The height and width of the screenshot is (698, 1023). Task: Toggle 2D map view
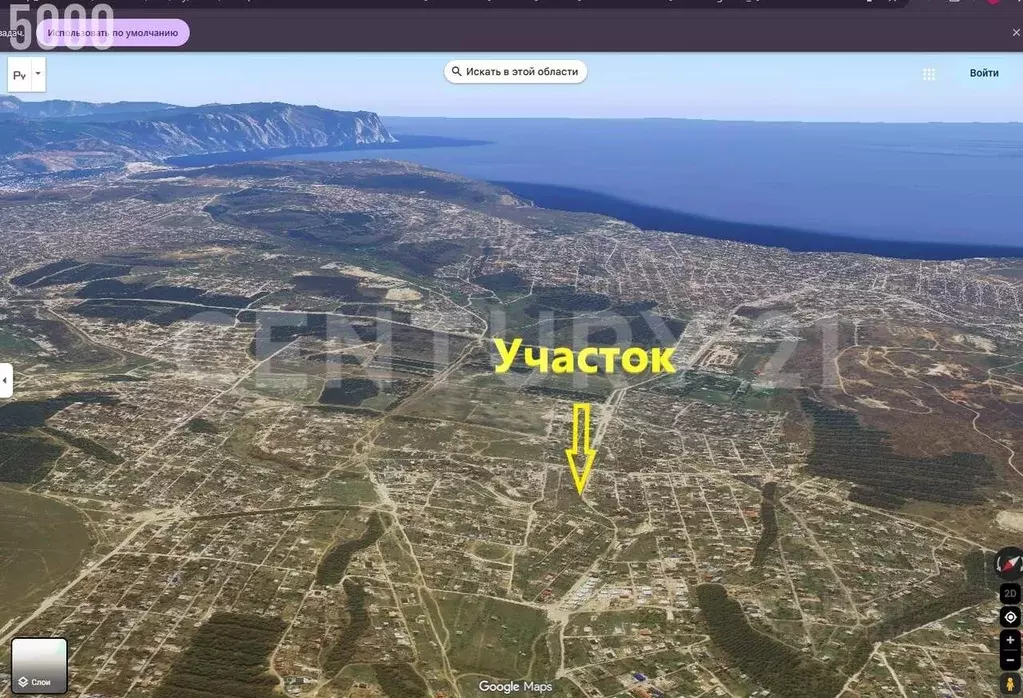click(x=1008, y=591)
